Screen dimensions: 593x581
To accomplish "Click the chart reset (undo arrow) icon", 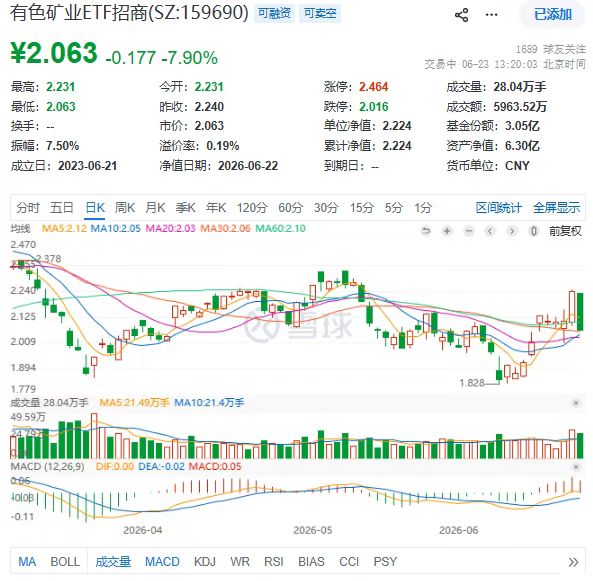I will [x=426, y=231].
